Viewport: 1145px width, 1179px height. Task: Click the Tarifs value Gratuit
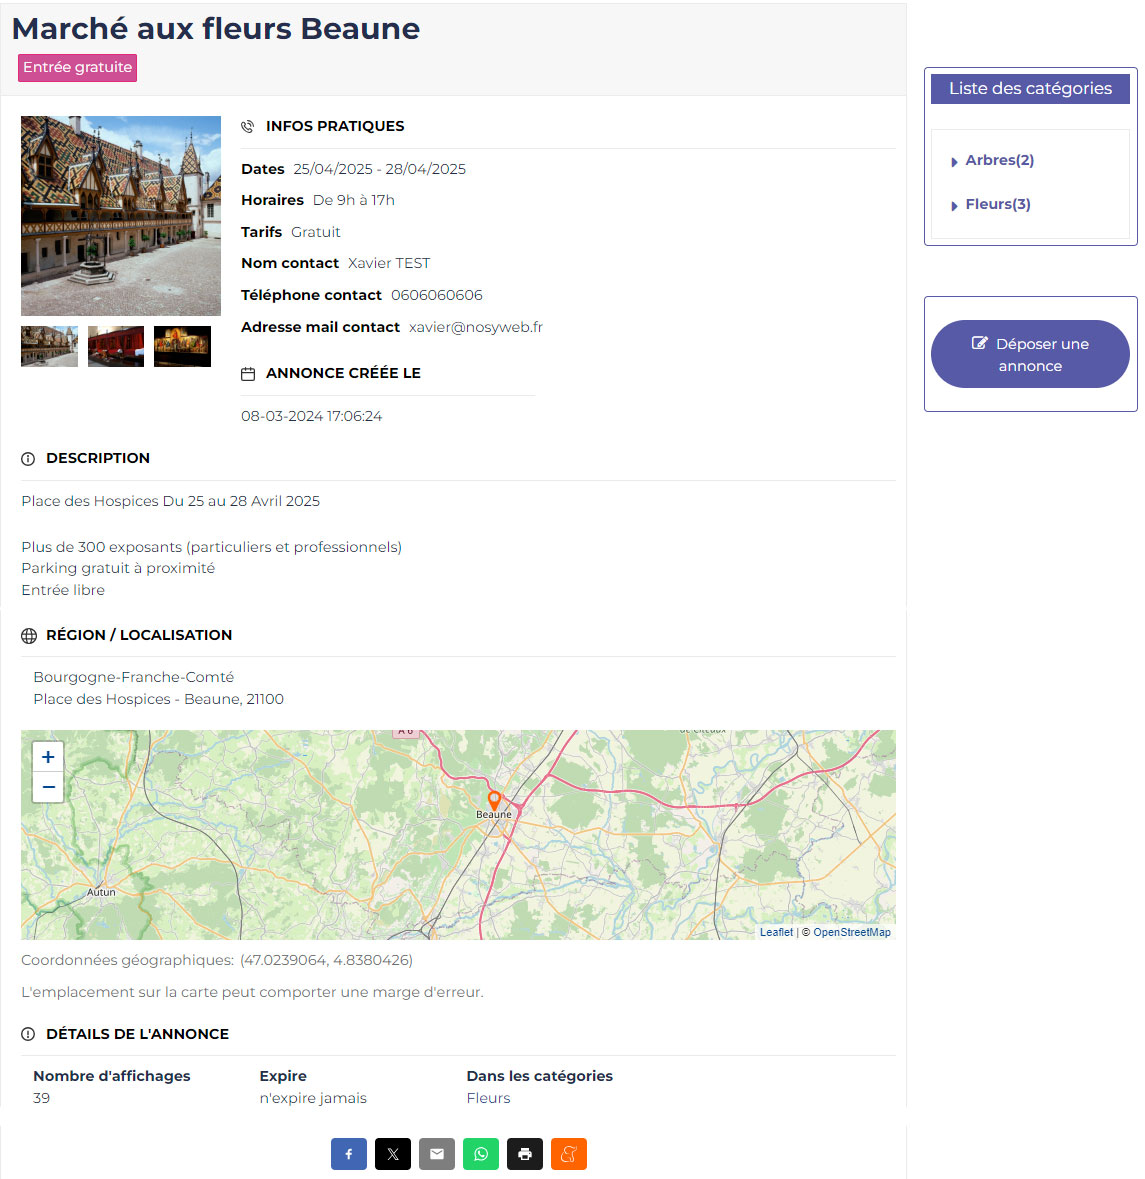point(316,232)
